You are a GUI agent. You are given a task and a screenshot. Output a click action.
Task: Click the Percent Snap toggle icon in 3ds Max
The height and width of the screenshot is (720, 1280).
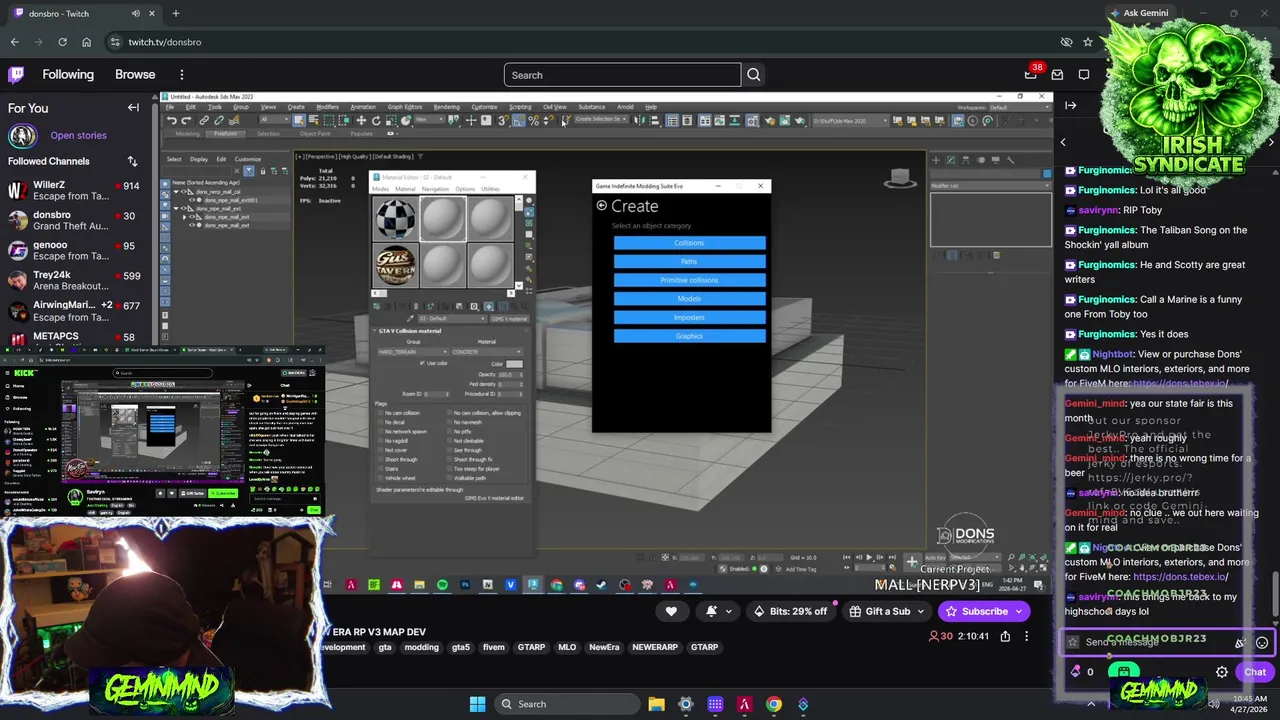[533, 121]
